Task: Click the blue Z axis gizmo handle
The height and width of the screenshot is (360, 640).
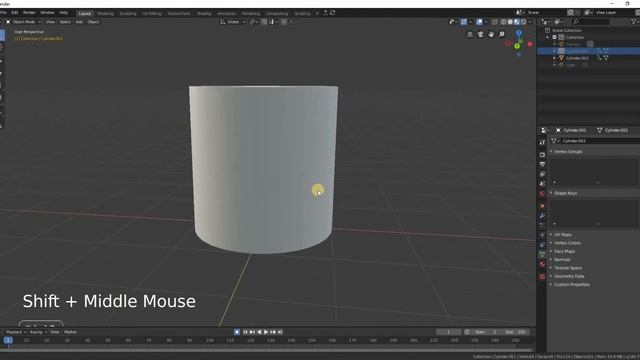Action: tap(519, 33)
